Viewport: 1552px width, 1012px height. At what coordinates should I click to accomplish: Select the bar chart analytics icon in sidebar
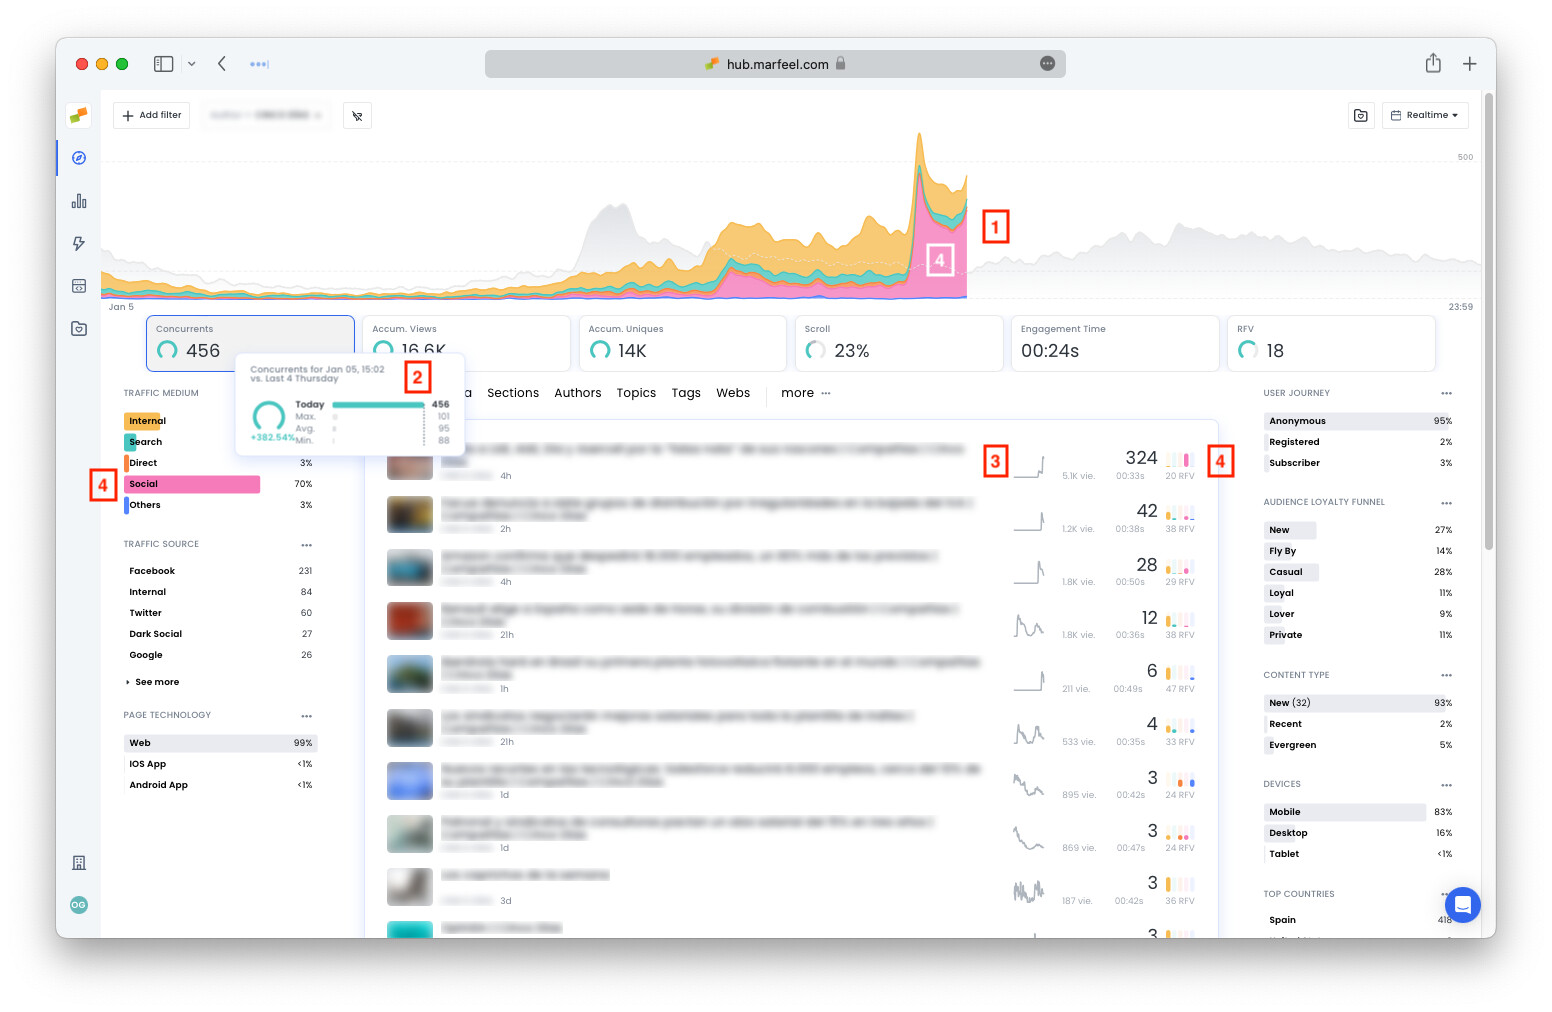78,200
